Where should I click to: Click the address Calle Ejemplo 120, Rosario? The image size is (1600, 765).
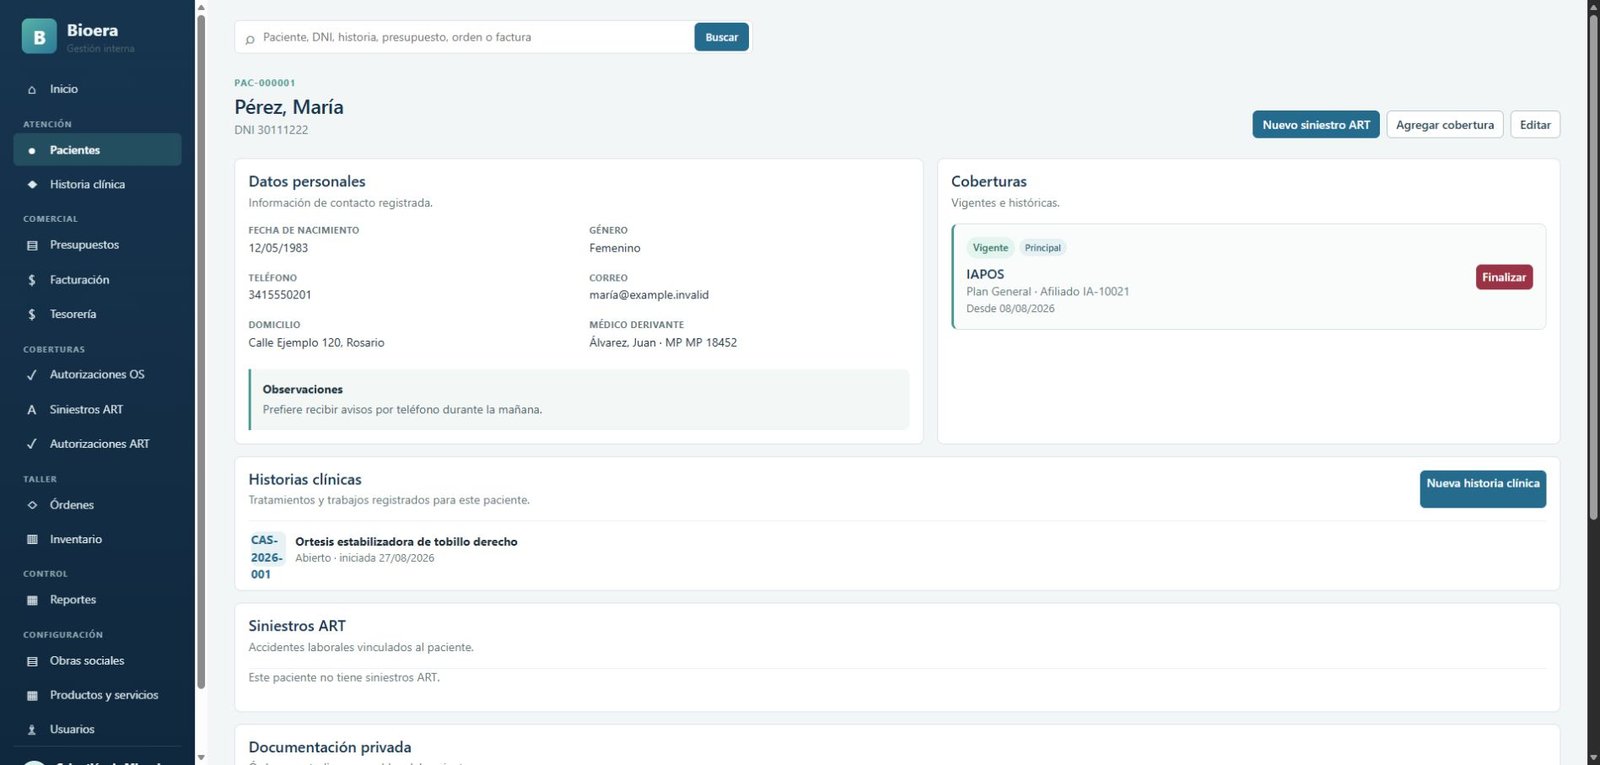pos(316,343)
